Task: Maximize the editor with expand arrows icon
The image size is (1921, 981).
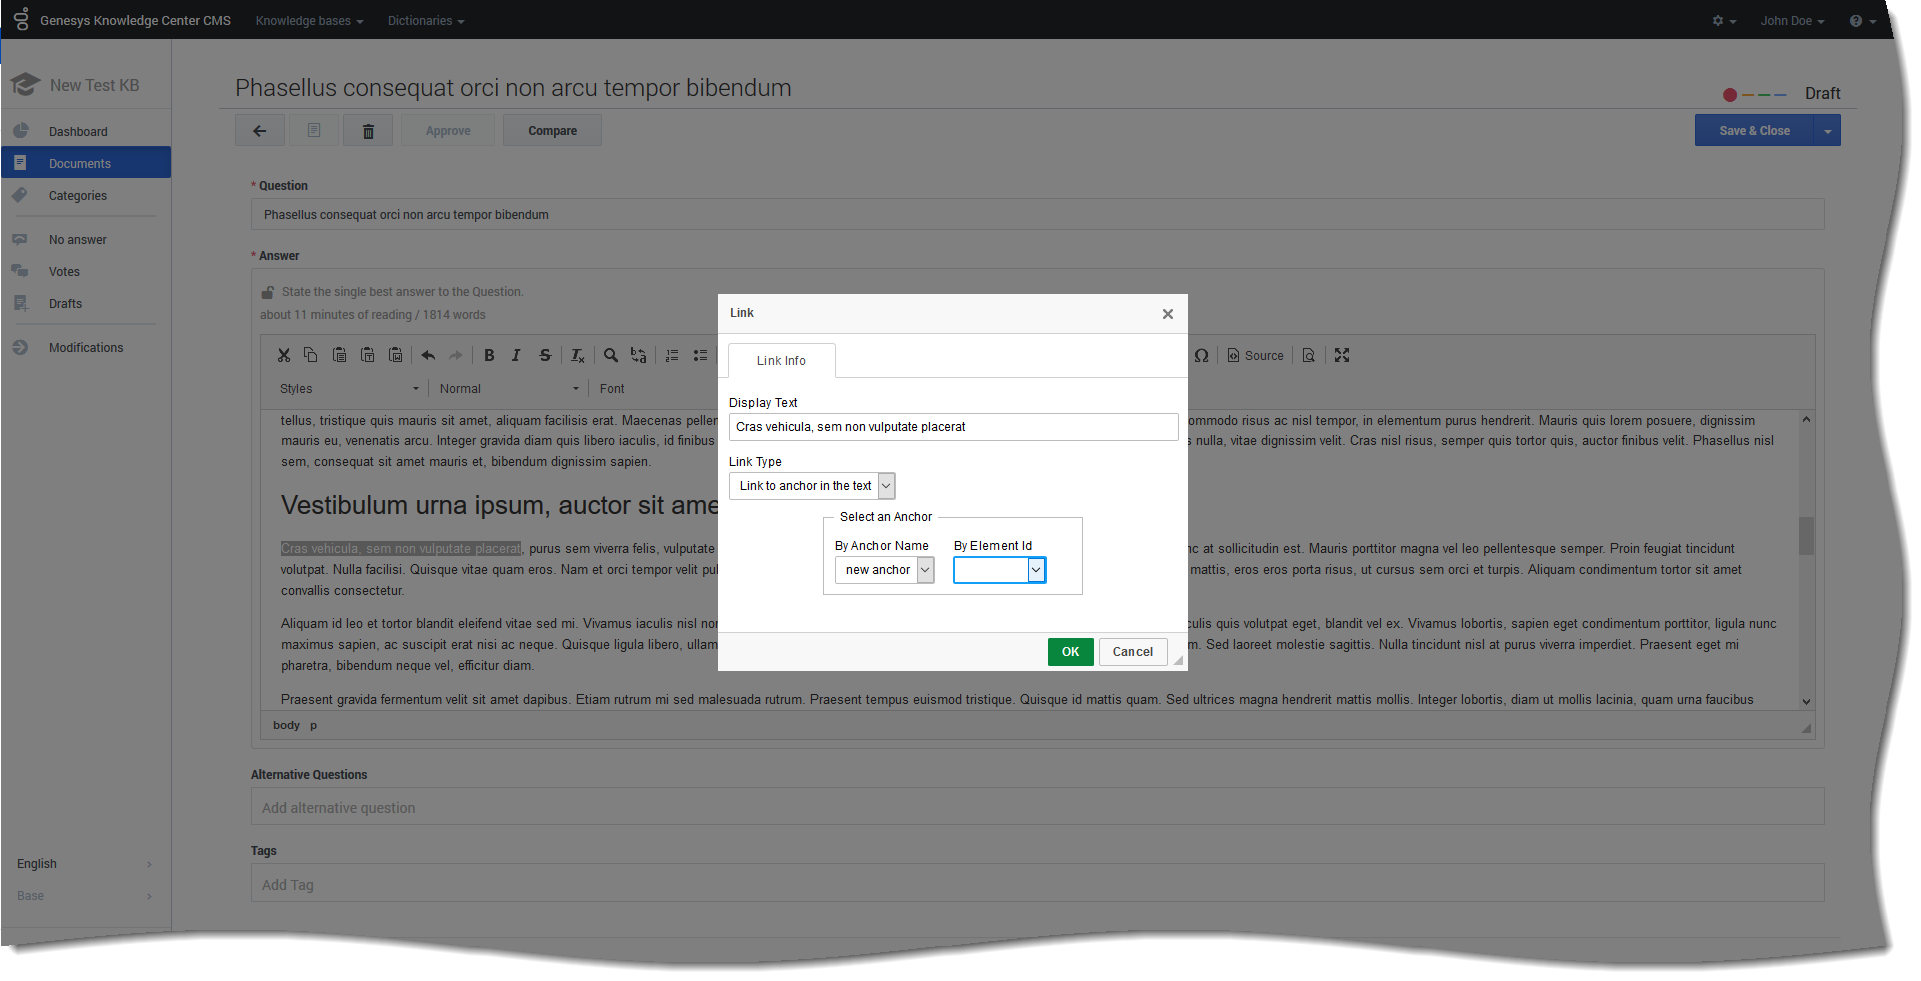Action: pos(1342,355)
